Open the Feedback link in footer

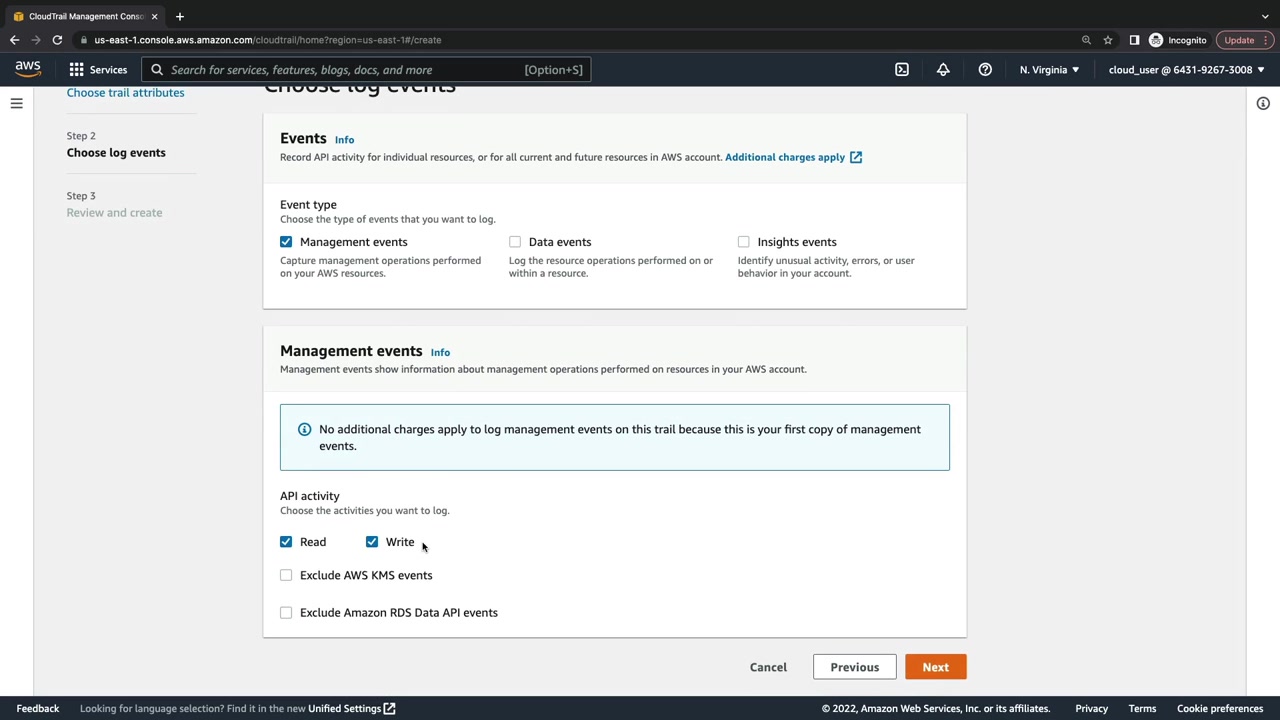38,709
